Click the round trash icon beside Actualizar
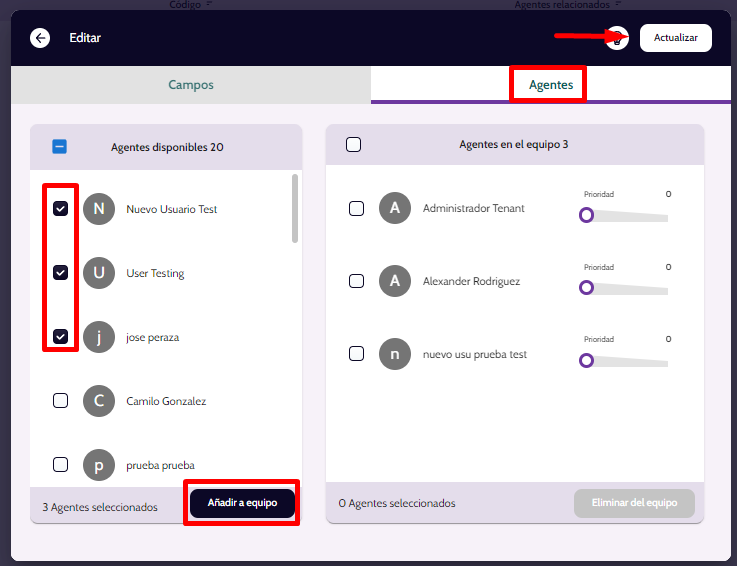Image resolution: width=738 pixels, height=566 pixels. 617,38
